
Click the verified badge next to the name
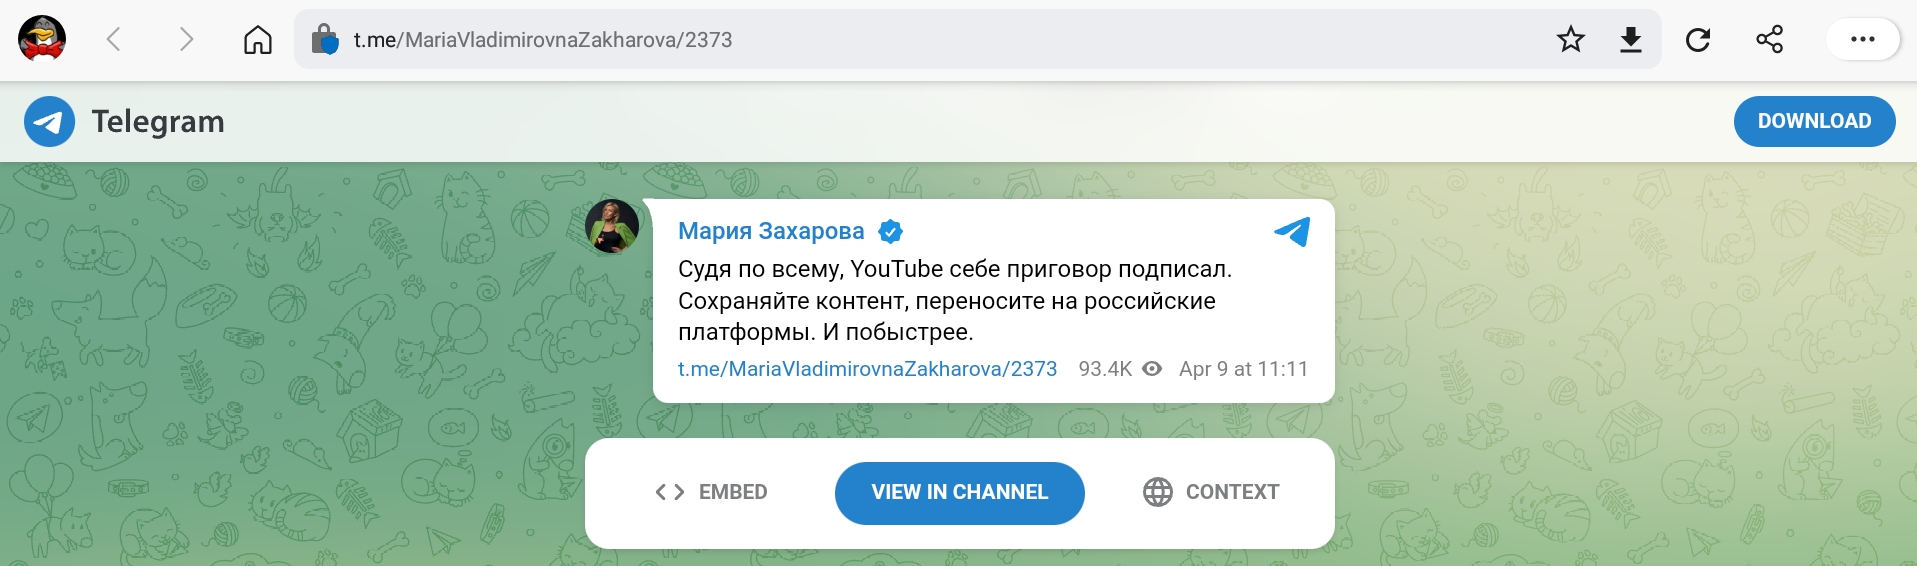pyautogui.click(x=890, y=232)
